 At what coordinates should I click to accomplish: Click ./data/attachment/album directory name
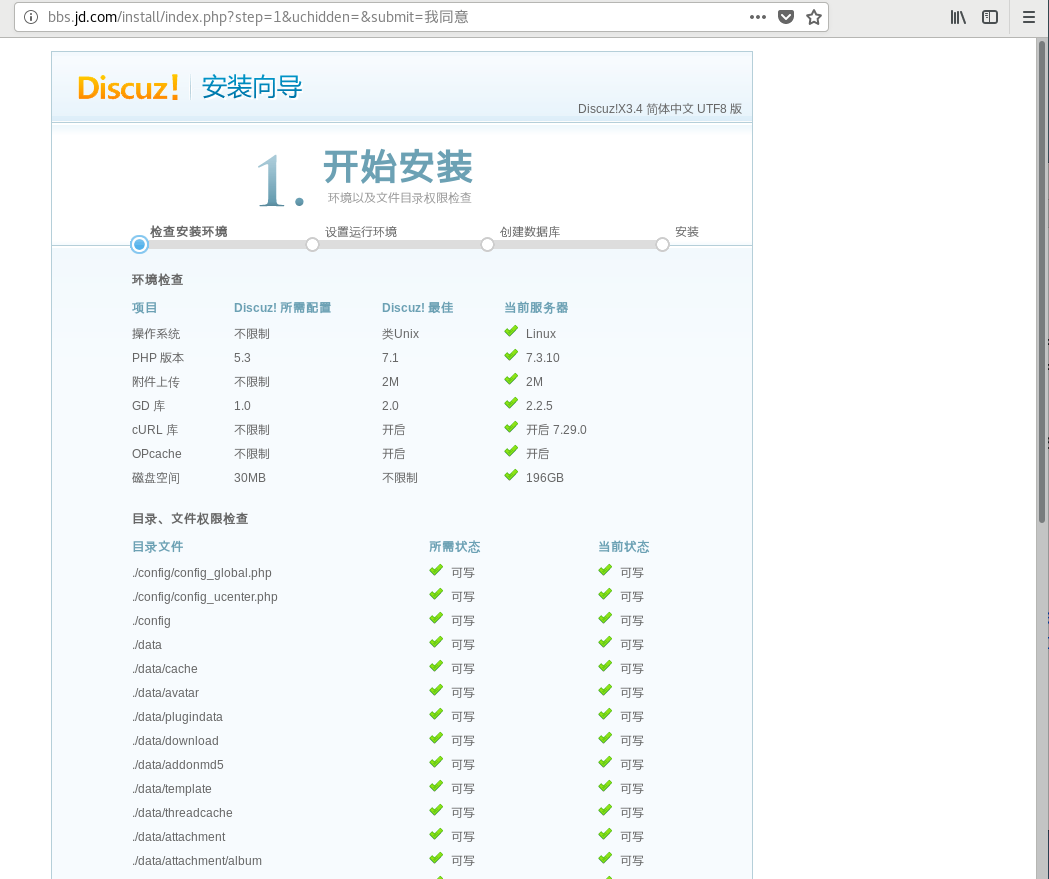[197, 861]
